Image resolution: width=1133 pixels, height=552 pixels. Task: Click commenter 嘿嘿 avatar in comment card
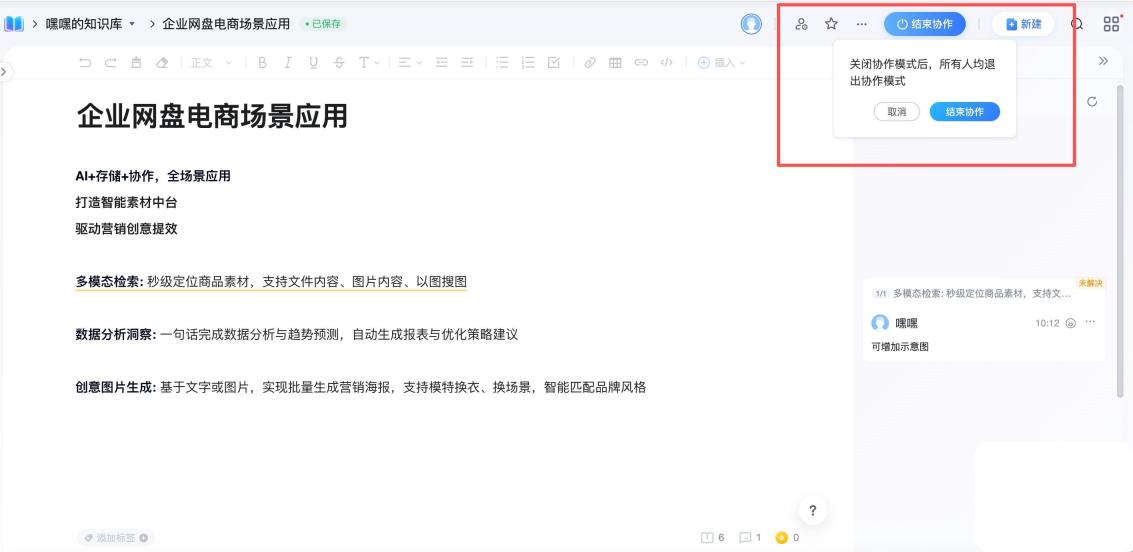(880, 323)
